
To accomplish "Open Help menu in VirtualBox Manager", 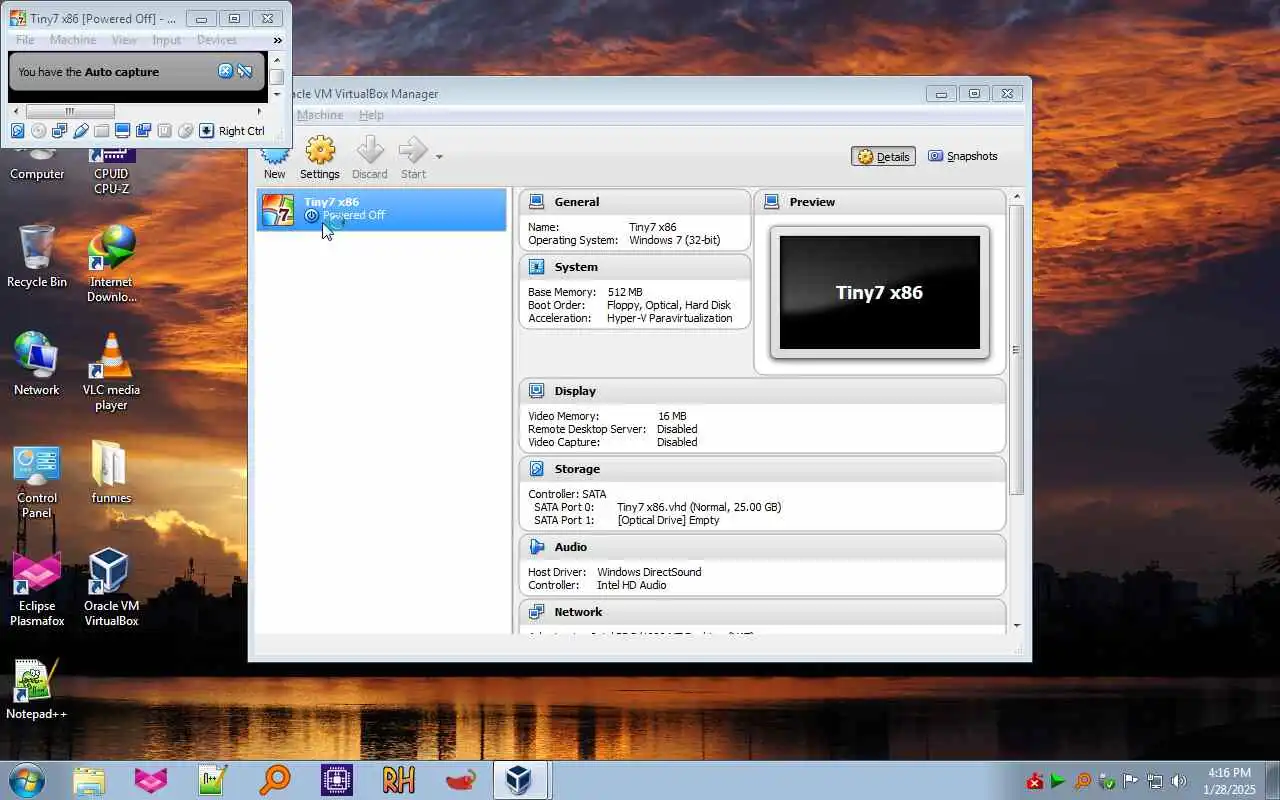I will [x=371, y=115].
